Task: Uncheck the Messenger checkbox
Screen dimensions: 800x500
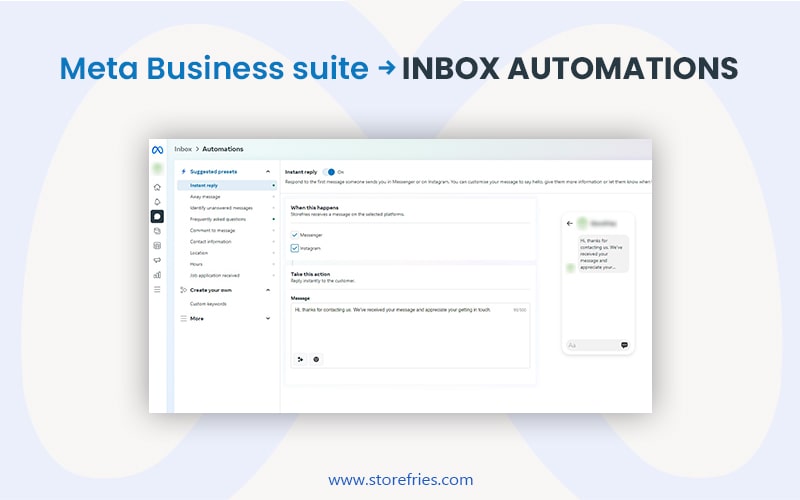Action: pos(295,234)
